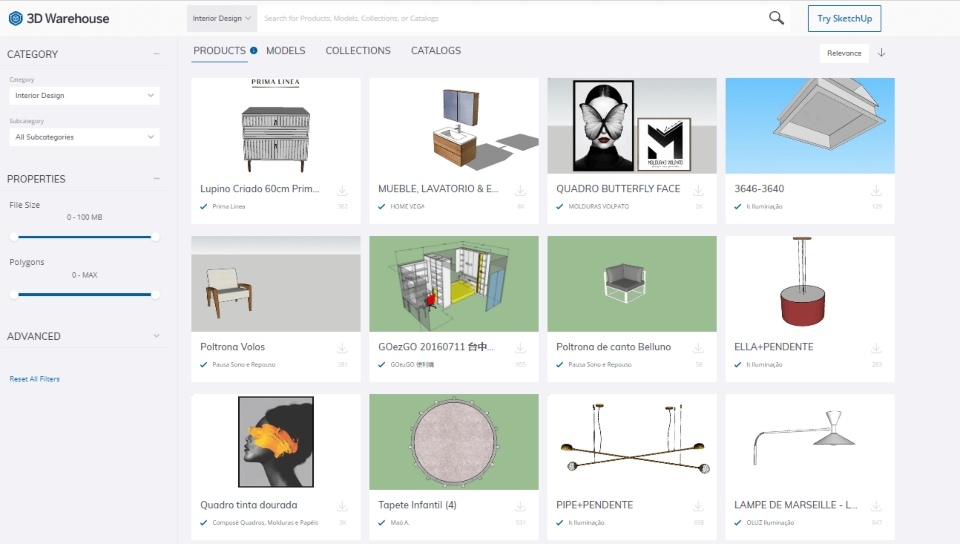Open the PIPE+PENDENTE lamp thumbnail
The image size is (960, 544).
[632, 442]
